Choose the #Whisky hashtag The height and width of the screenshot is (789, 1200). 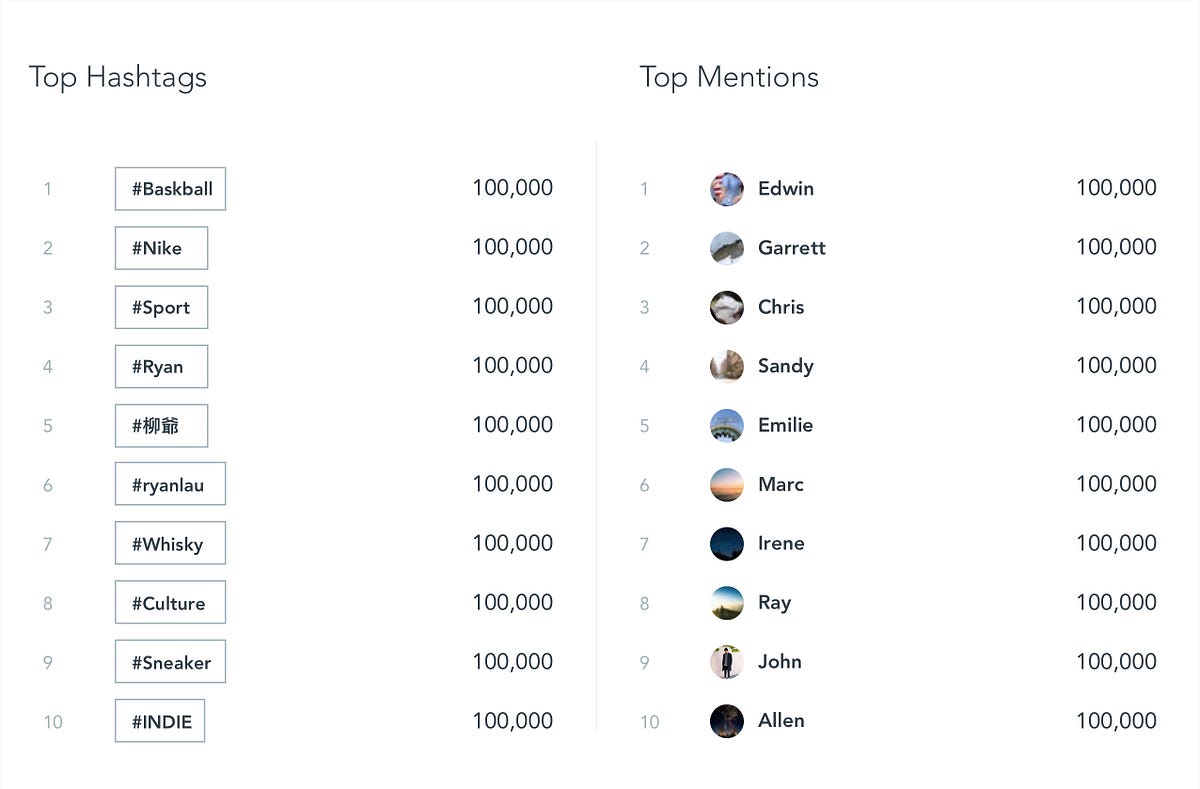click(171, 543)
